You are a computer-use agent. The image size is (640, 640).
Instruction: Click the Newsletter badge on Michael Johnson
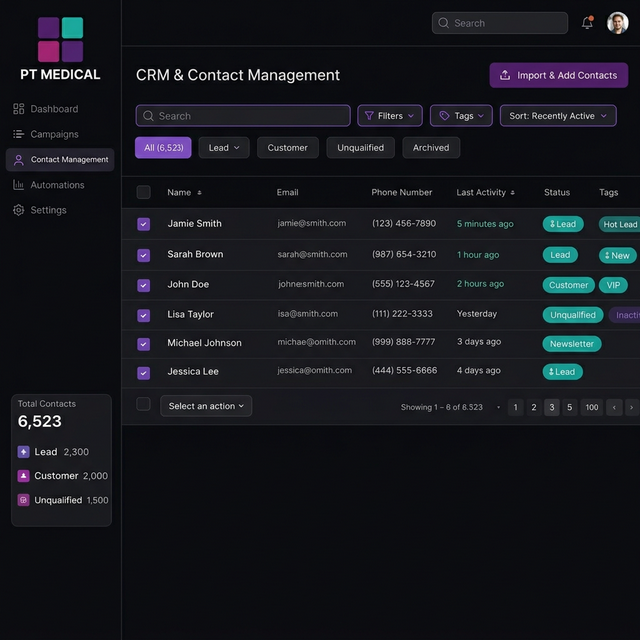point(571,344)
